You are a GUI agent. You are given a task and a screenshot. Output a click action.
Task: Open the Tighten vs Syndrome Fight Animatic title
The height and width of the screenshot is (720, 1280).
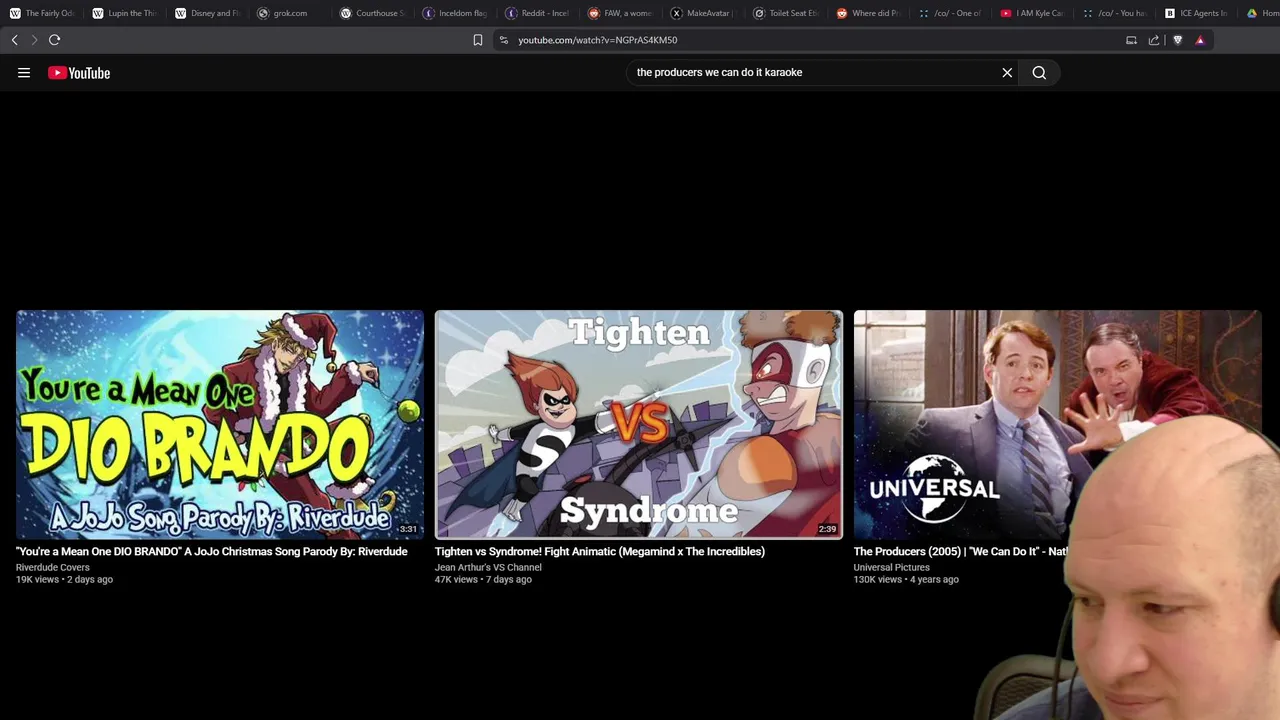tap(600, 551)
